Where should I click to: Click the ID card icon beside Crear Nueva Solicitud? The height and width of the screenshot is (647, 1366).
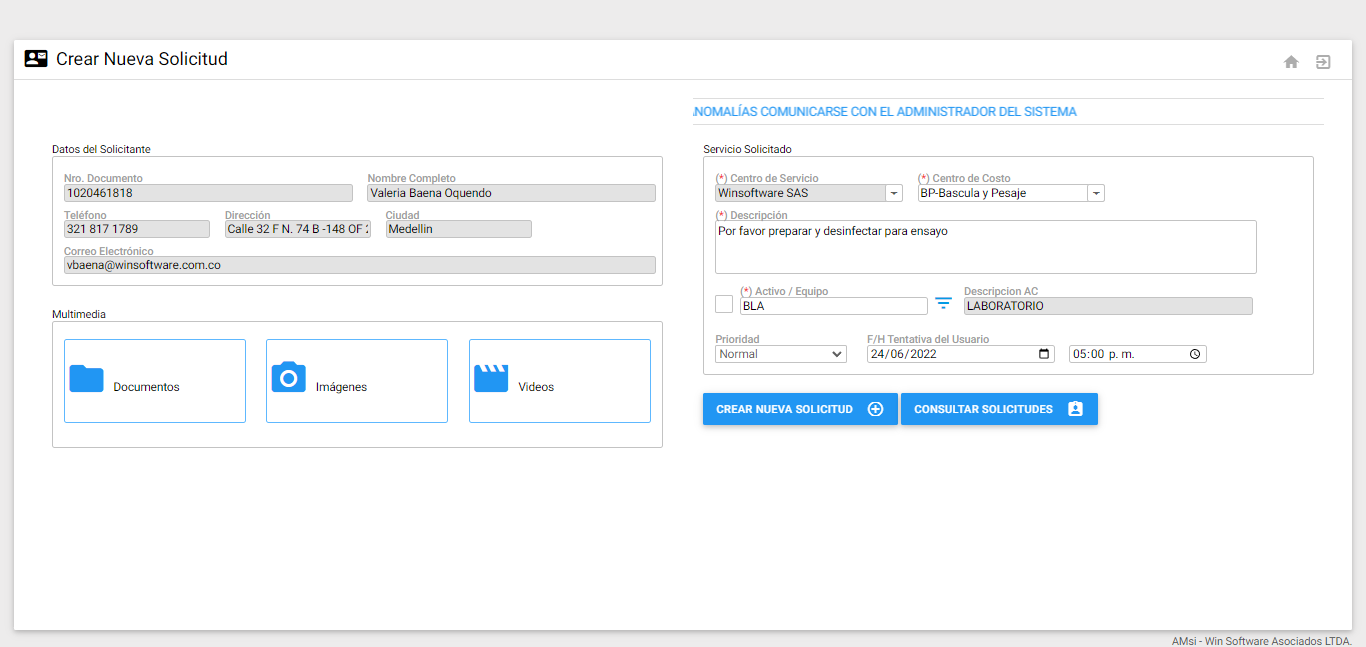36,59
